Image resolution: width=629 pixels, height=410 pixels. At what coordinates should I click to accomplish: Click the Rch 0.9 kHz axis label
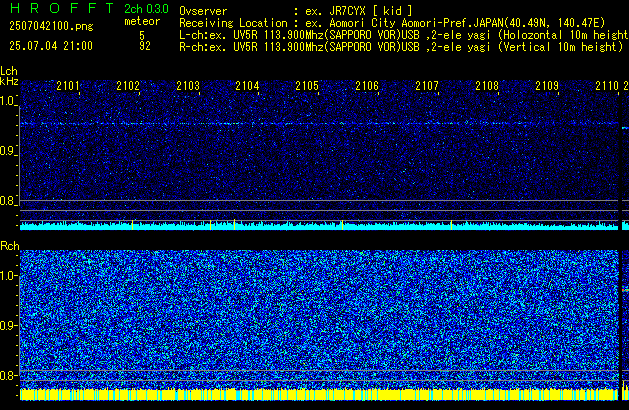click(x=8, y=325)
